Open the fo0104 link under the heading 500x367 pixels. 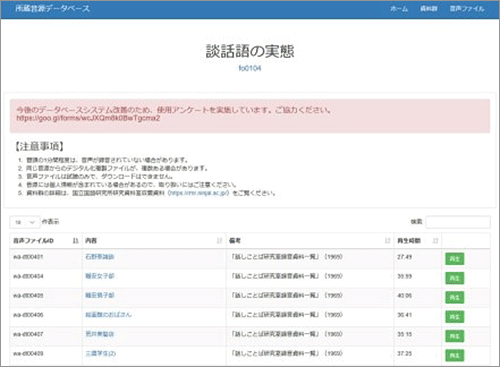tap(250, 68)
